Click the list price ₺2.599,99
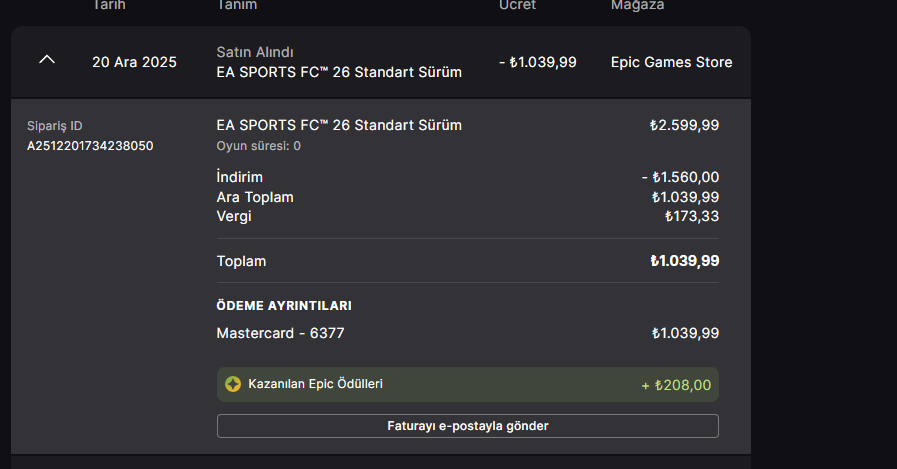 [x=684, y=125]
